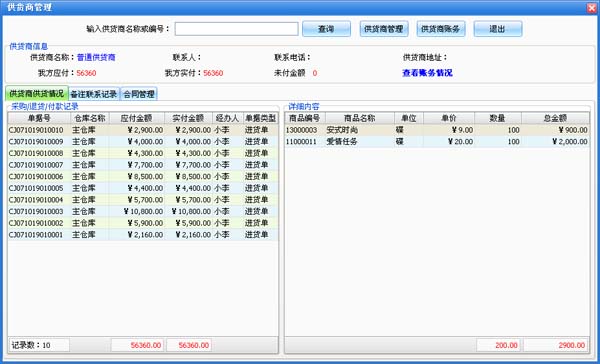
Task: Select product row 13000003 安式时尚
Action: 437,130
